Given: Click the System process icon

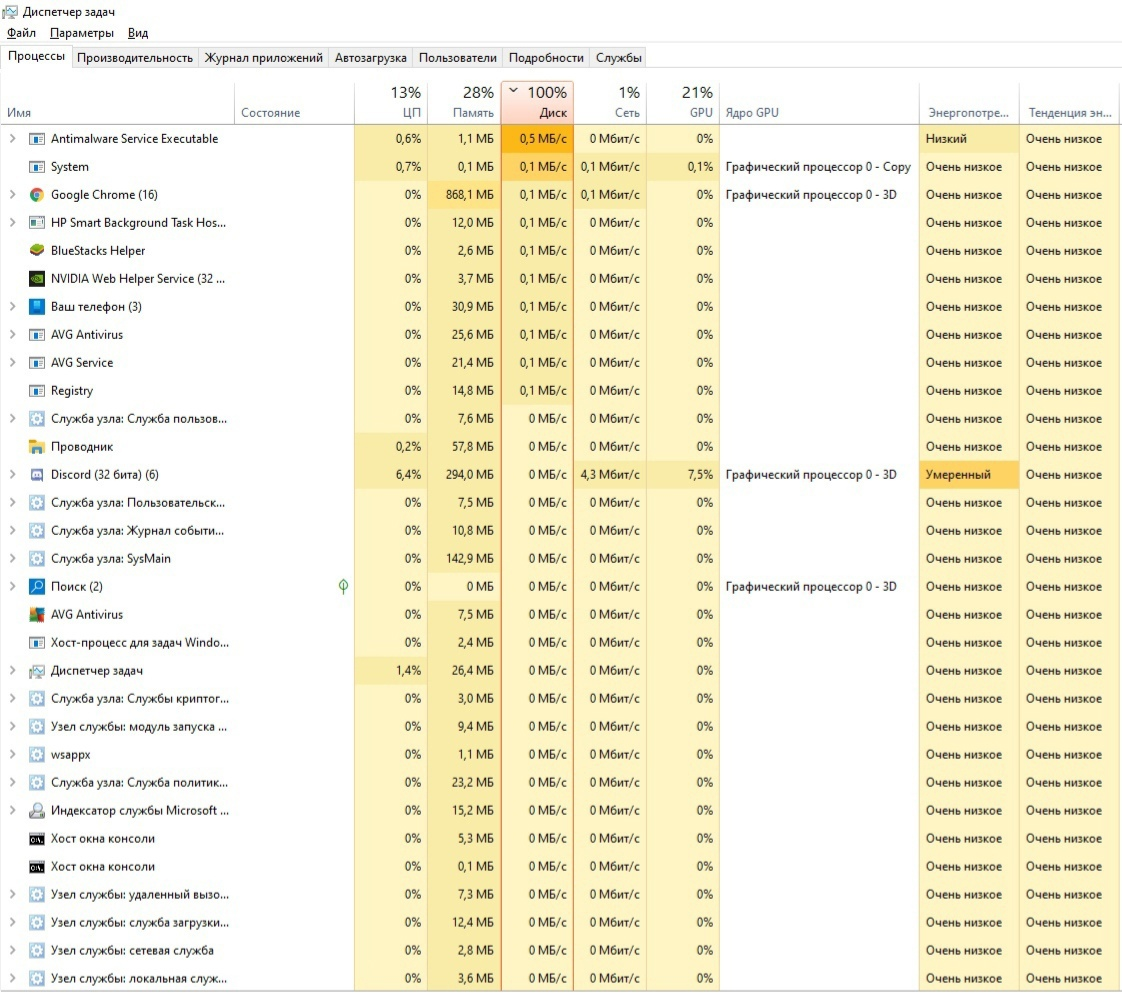Looking at the screenshot, I should (x=36, y=167).
